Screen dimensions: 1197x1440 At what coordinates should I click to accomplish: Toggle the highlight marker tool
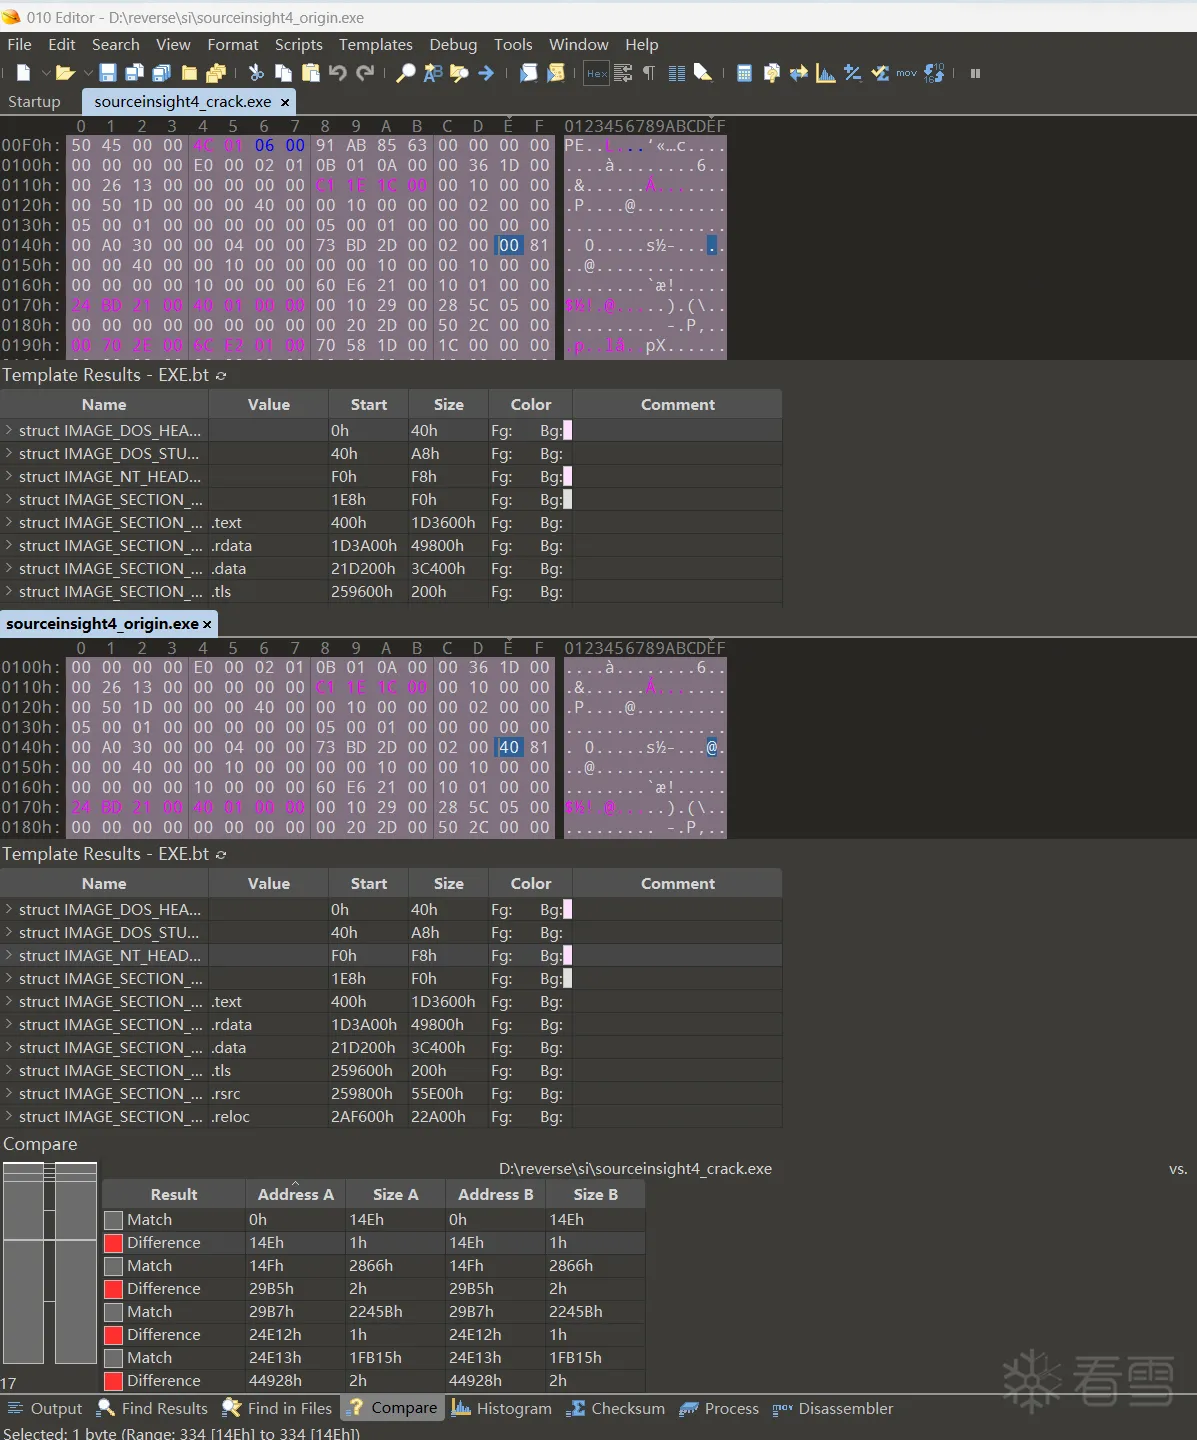point(703,73)
